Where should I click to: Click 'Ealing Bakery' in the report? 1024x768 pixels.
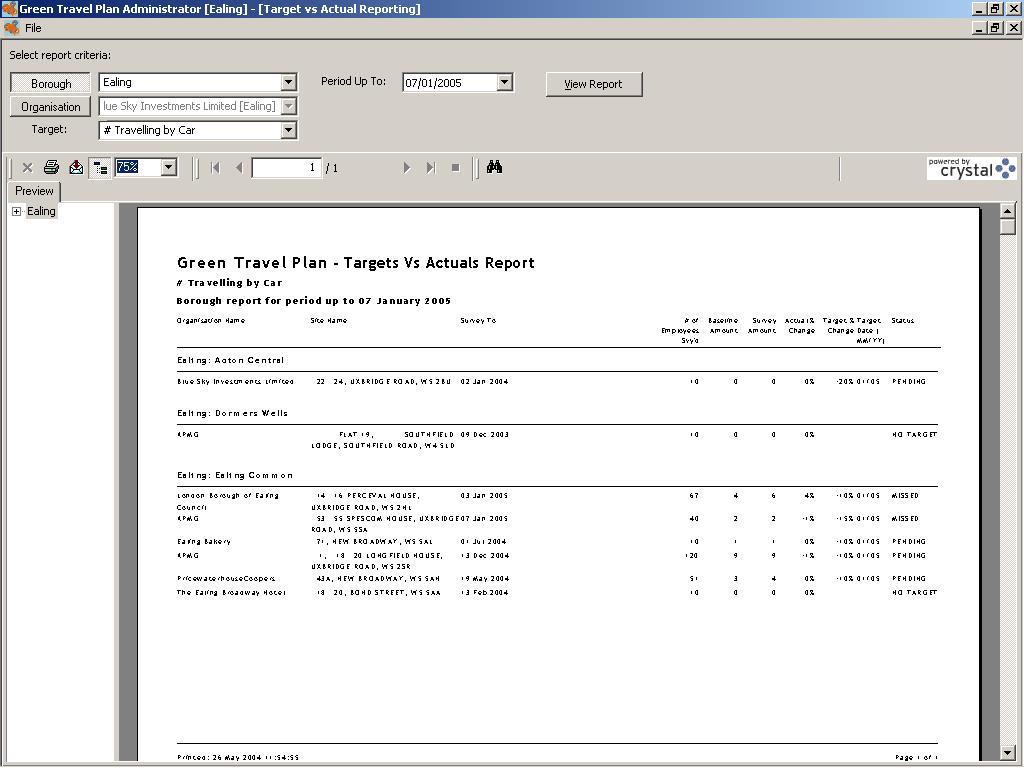tap(204, 541)
